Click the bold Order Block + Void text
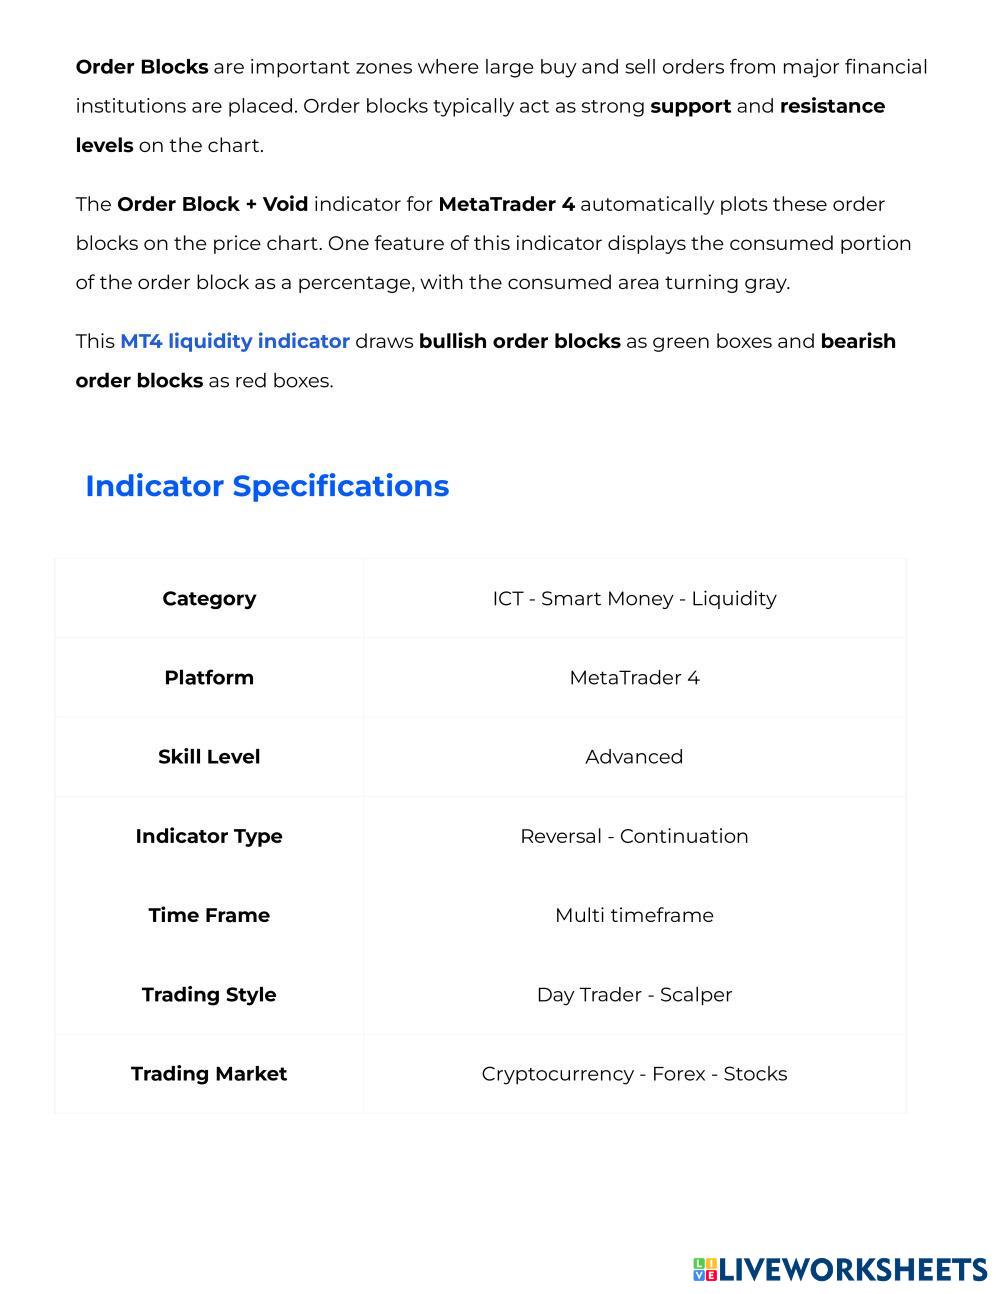 click(x=212, y=205)
